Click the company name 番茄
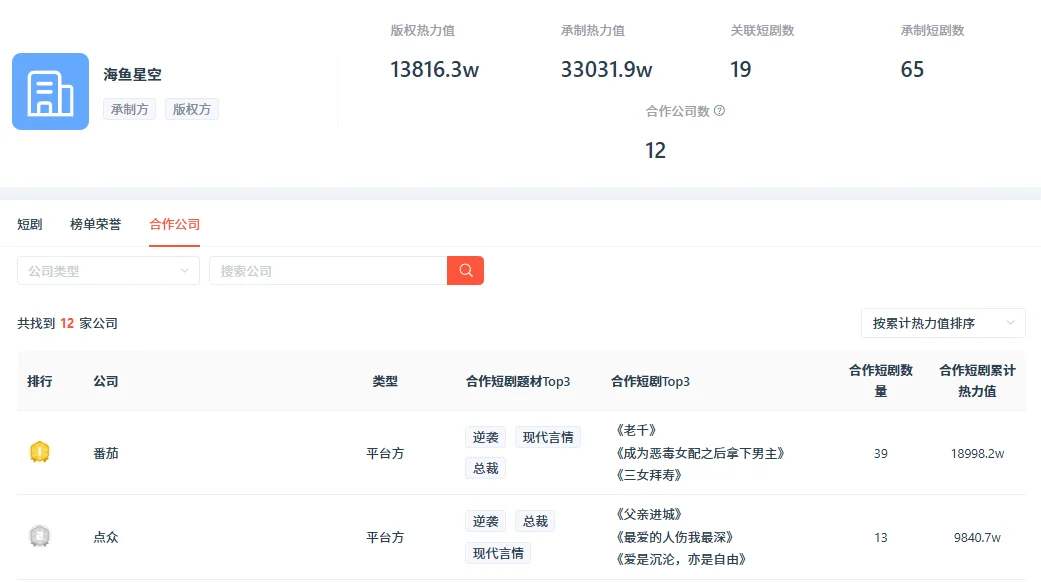 click(x=105, y=452)
